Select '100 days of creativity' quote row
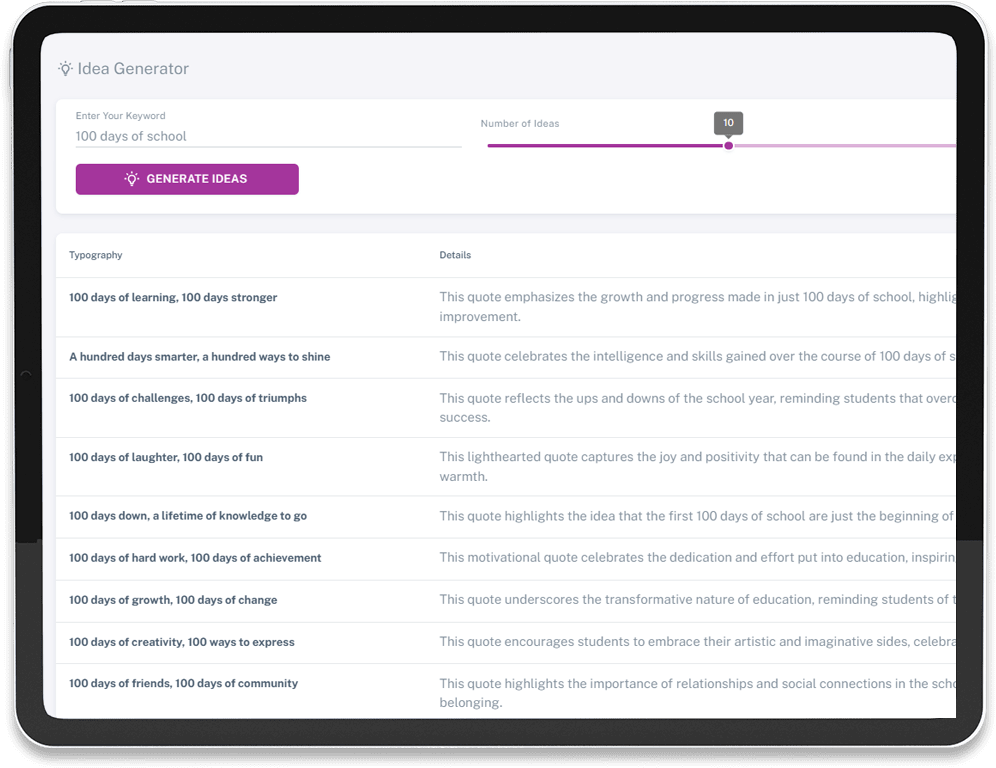Viewport: 996px width, 768px height. (182, 642)
